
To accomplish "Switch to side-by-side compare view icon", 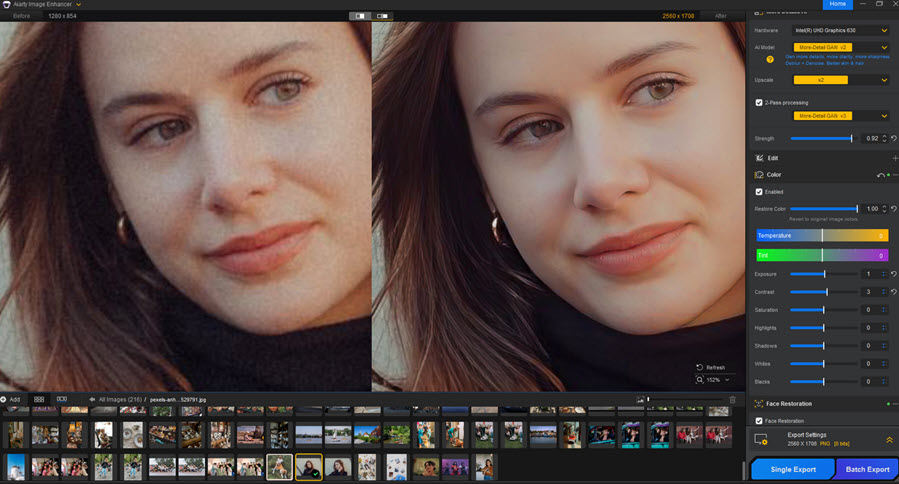I will [x=382, y=16].
